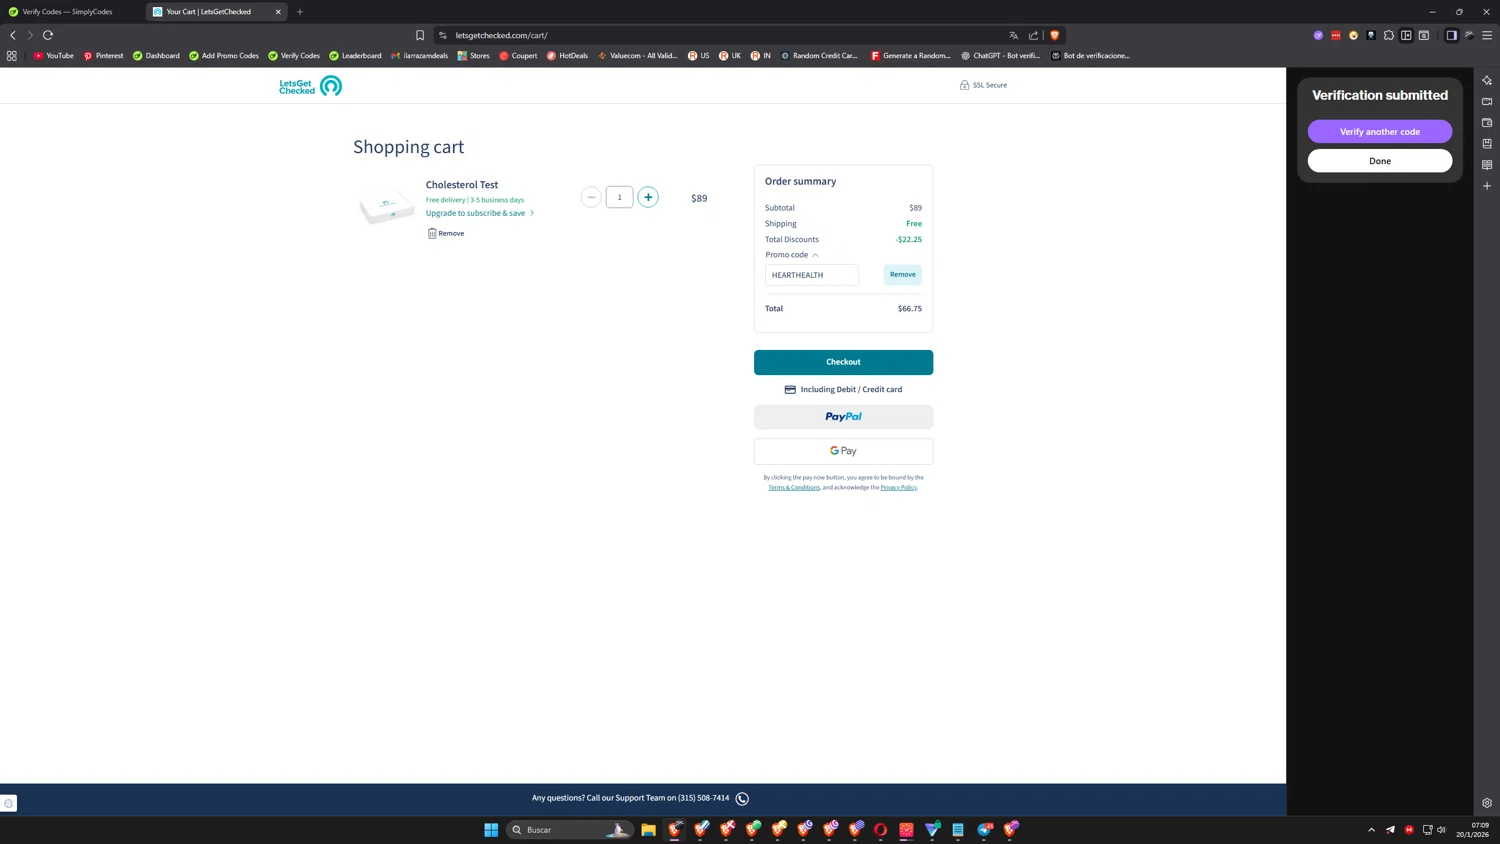Open a new browser tab
This screenshot has width=1500, height=844.
tap(300, 12)
